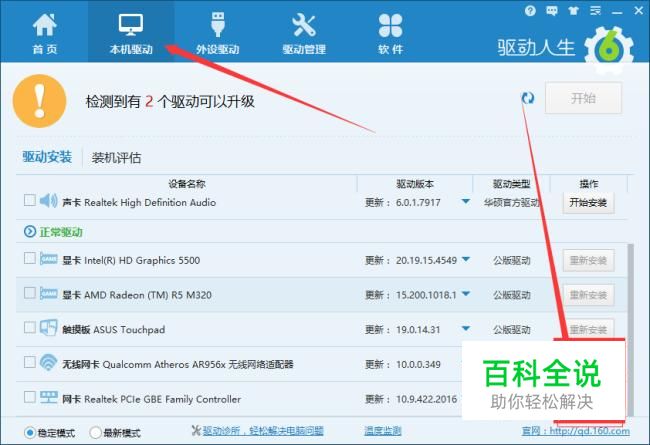Click the refresh rescan arrows icon

click(x=528, y=98)
